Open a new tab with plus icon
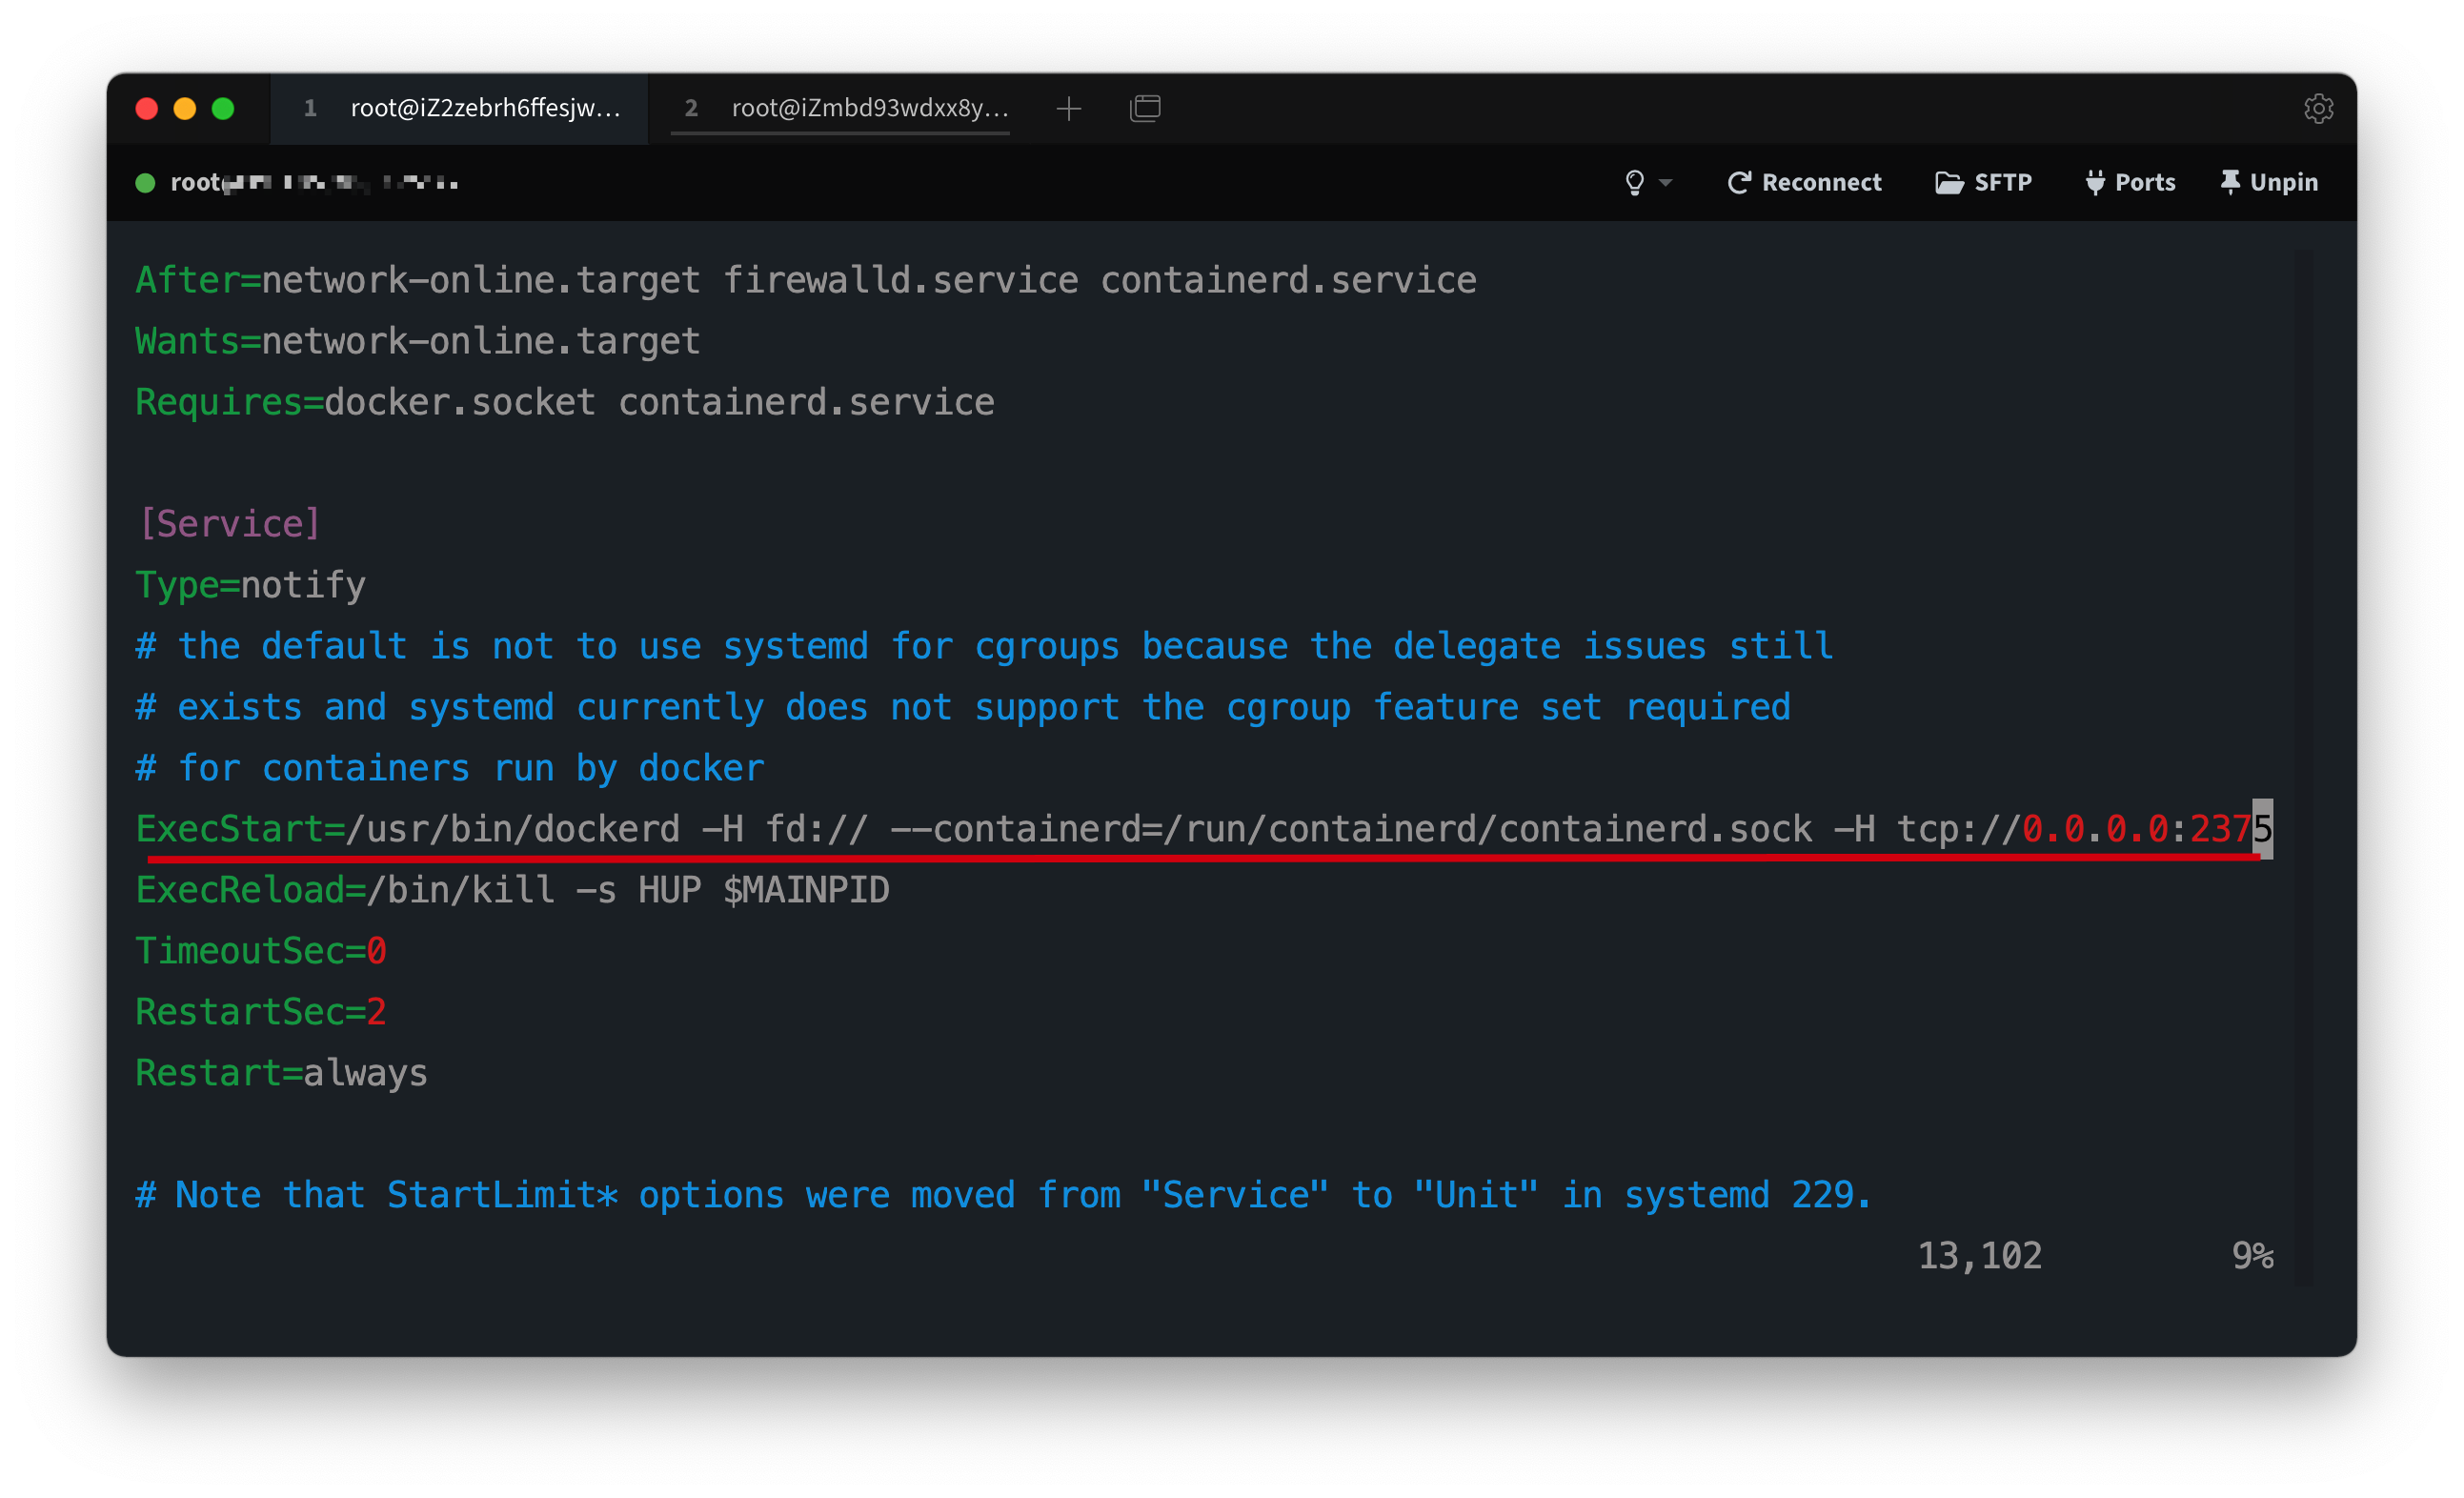This screenshot has width=2464, height=1498. pyautogui.click(x=1069, y=108)
